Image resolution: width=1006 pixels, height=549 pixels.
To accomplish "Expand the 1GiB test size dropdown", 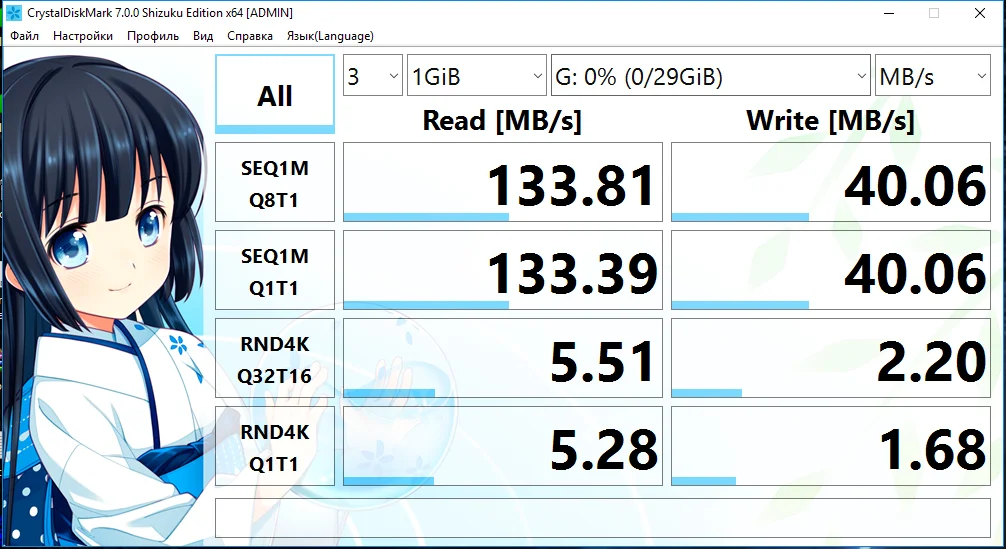I will click(477, 76).
